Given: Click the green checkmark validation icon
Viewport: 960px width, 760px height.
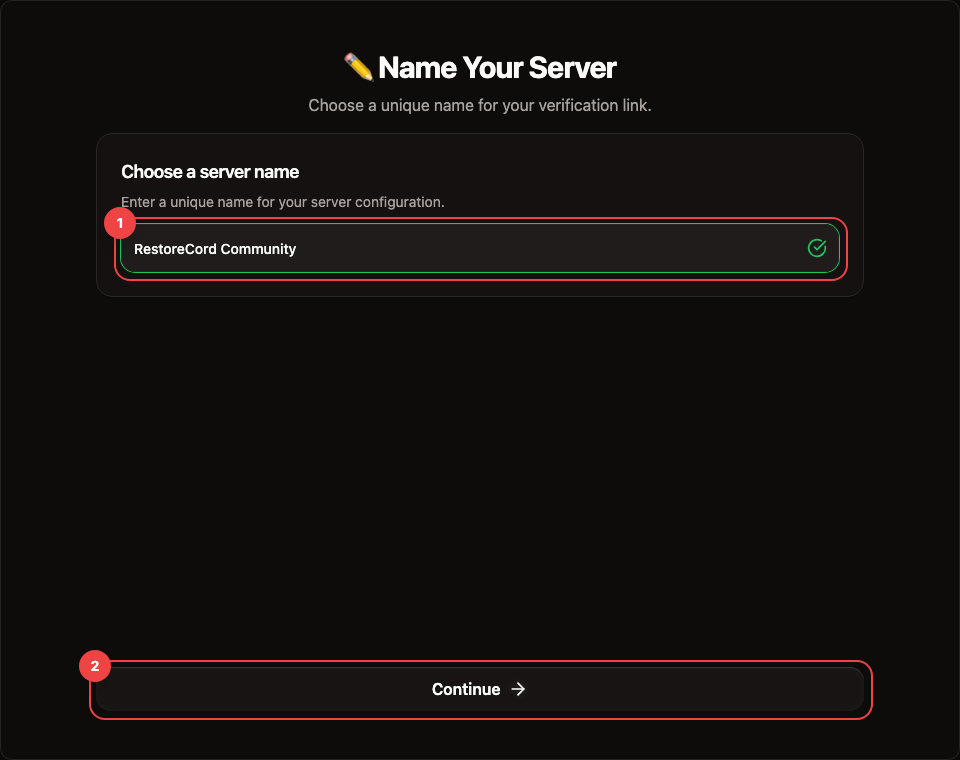Looking at the screenshot, I should [x=817, y=248].
